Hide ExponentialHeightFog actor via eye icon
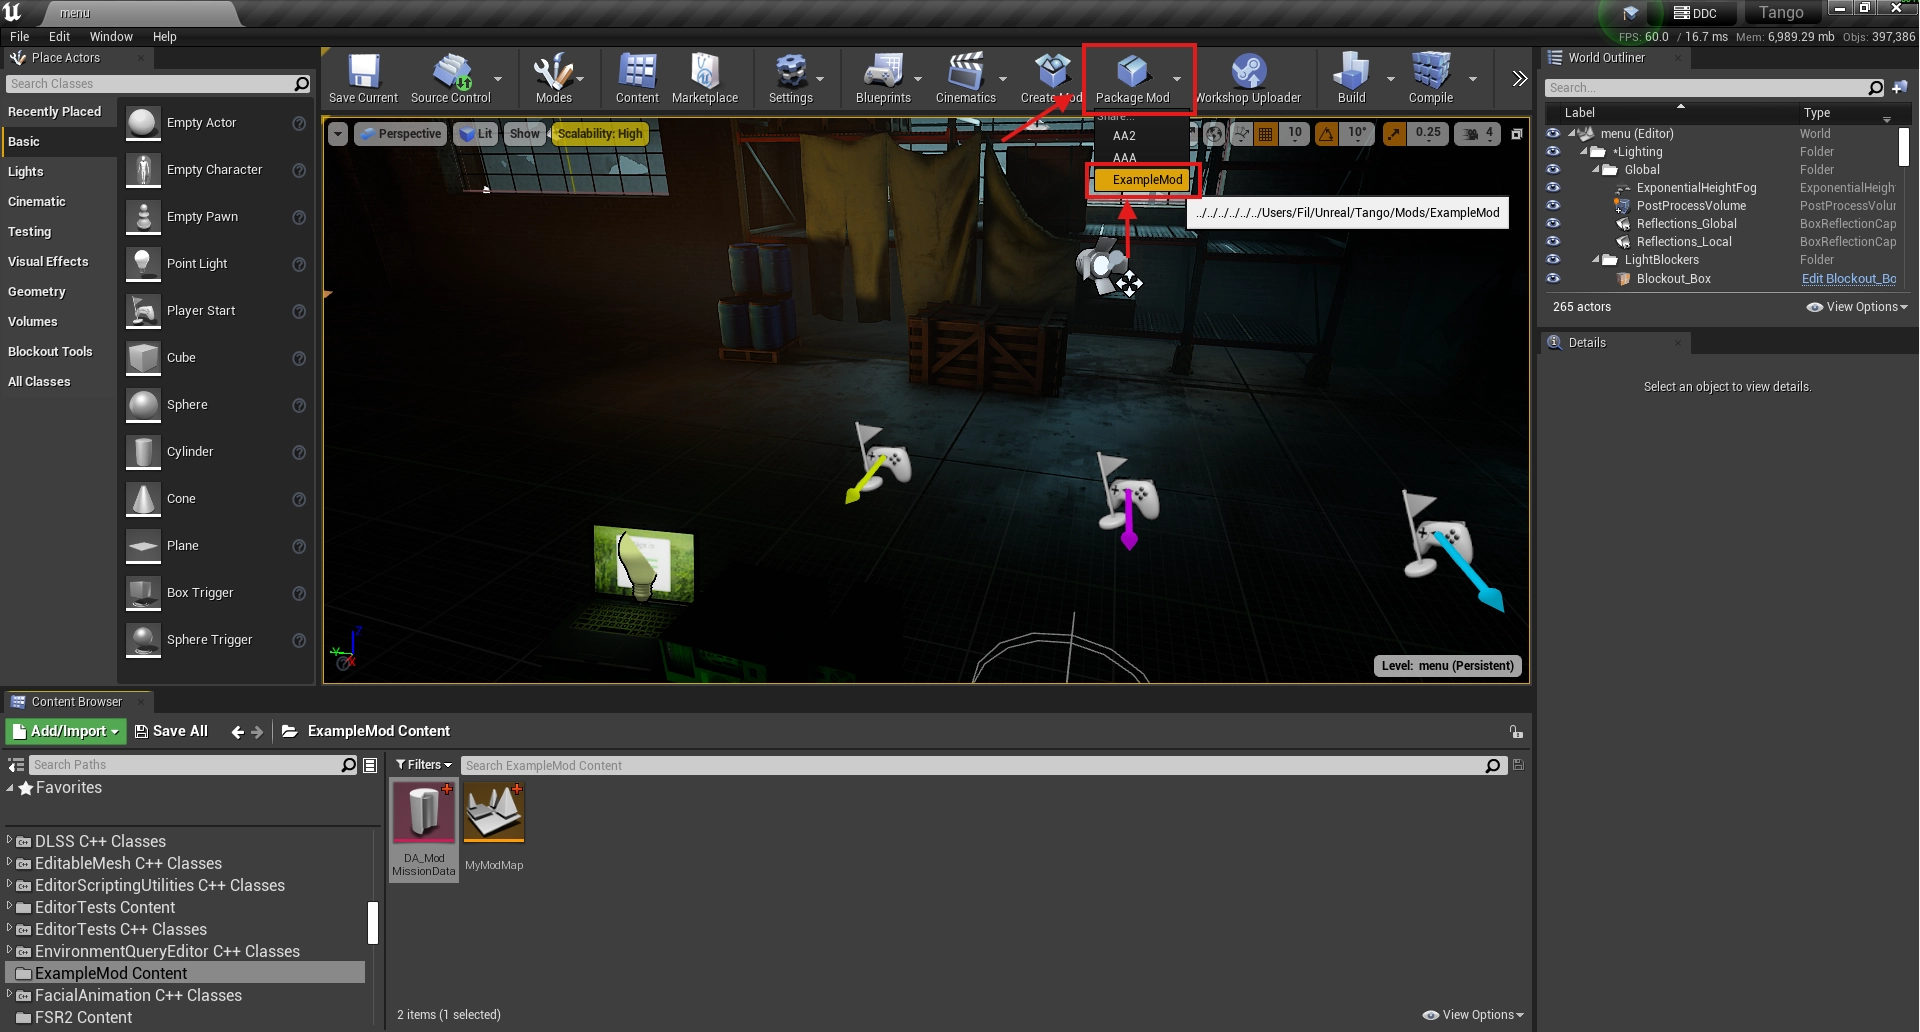Viewport: 1920px width, 1032px height. click(1553, 187)
